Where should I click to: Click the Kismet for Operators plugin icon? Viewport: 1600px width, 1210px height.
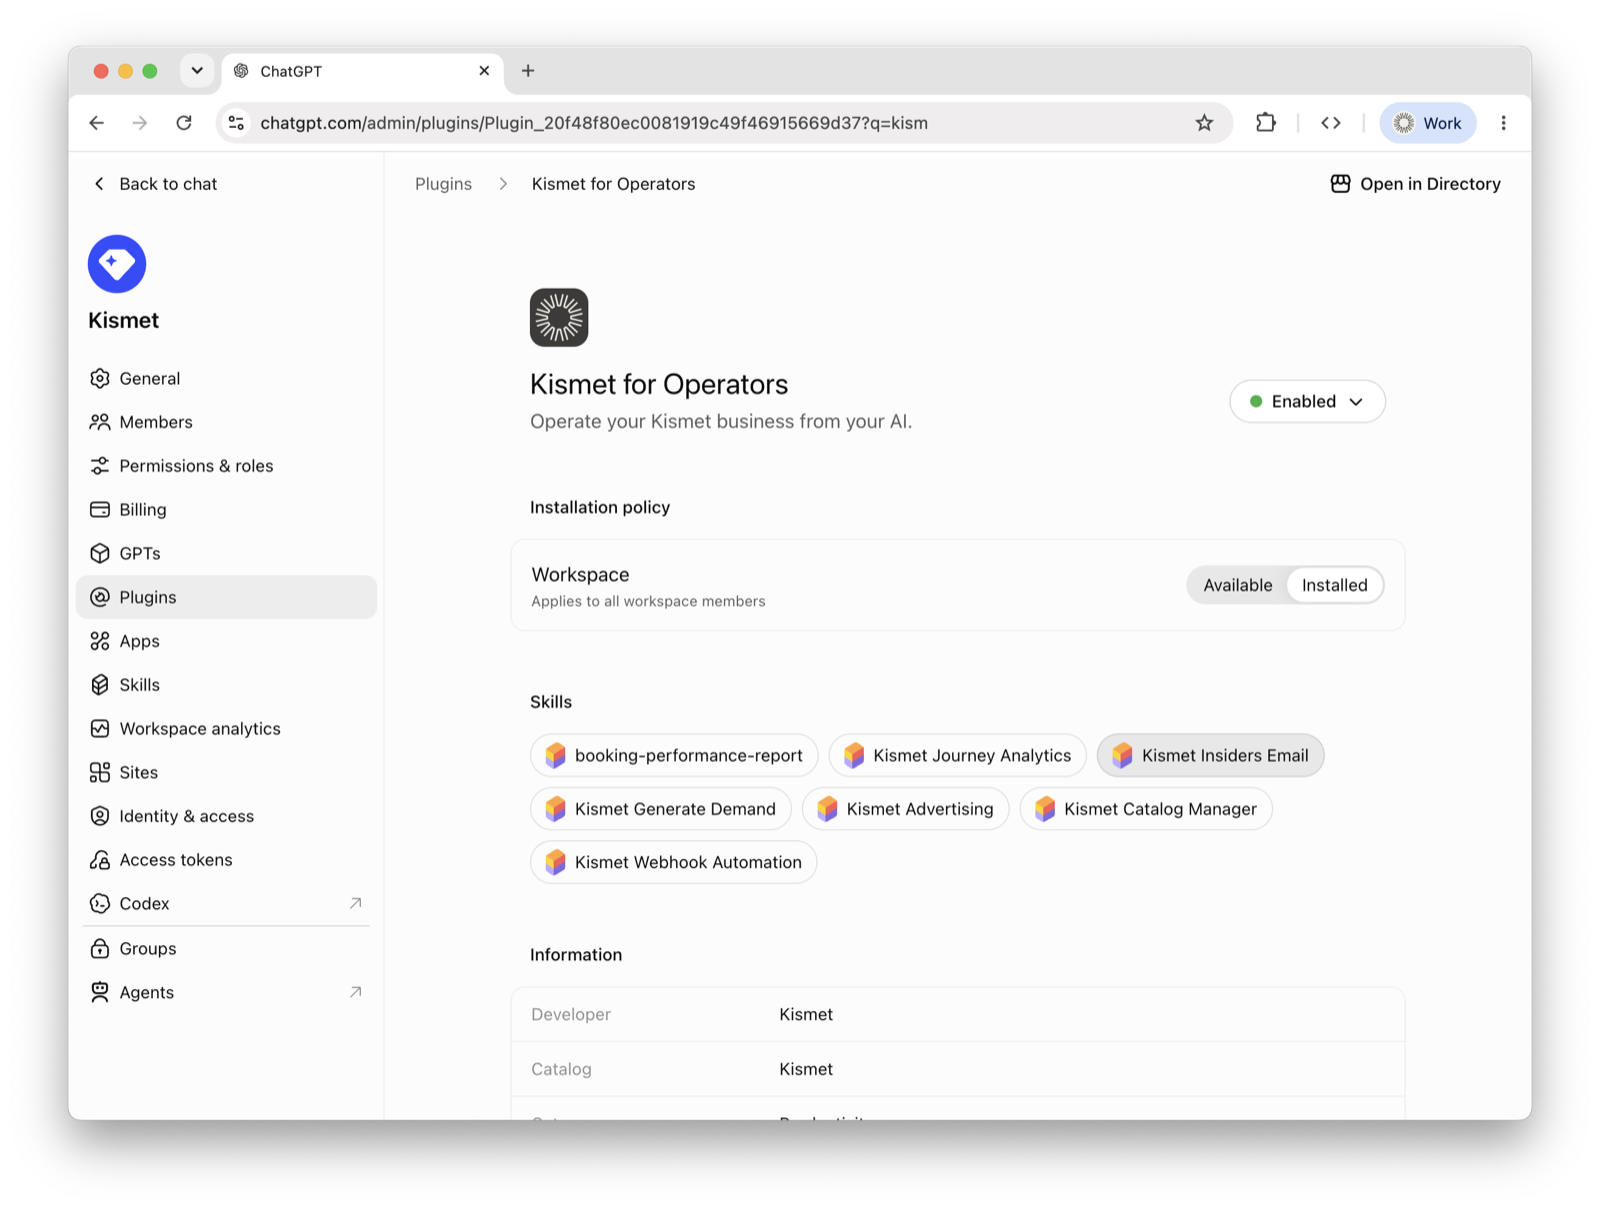[559, 318]
